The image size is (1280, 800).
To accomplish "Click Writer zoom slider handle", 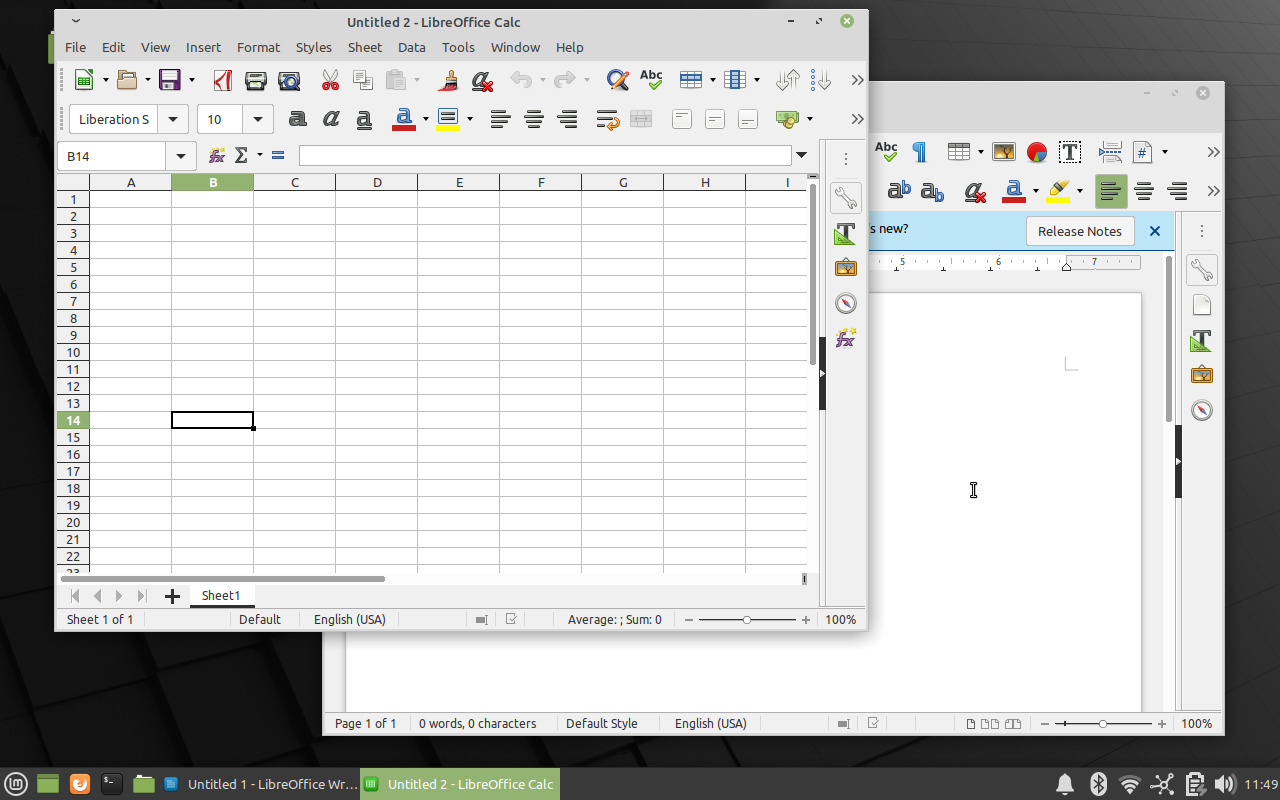I will click(x=1102, y=724).
